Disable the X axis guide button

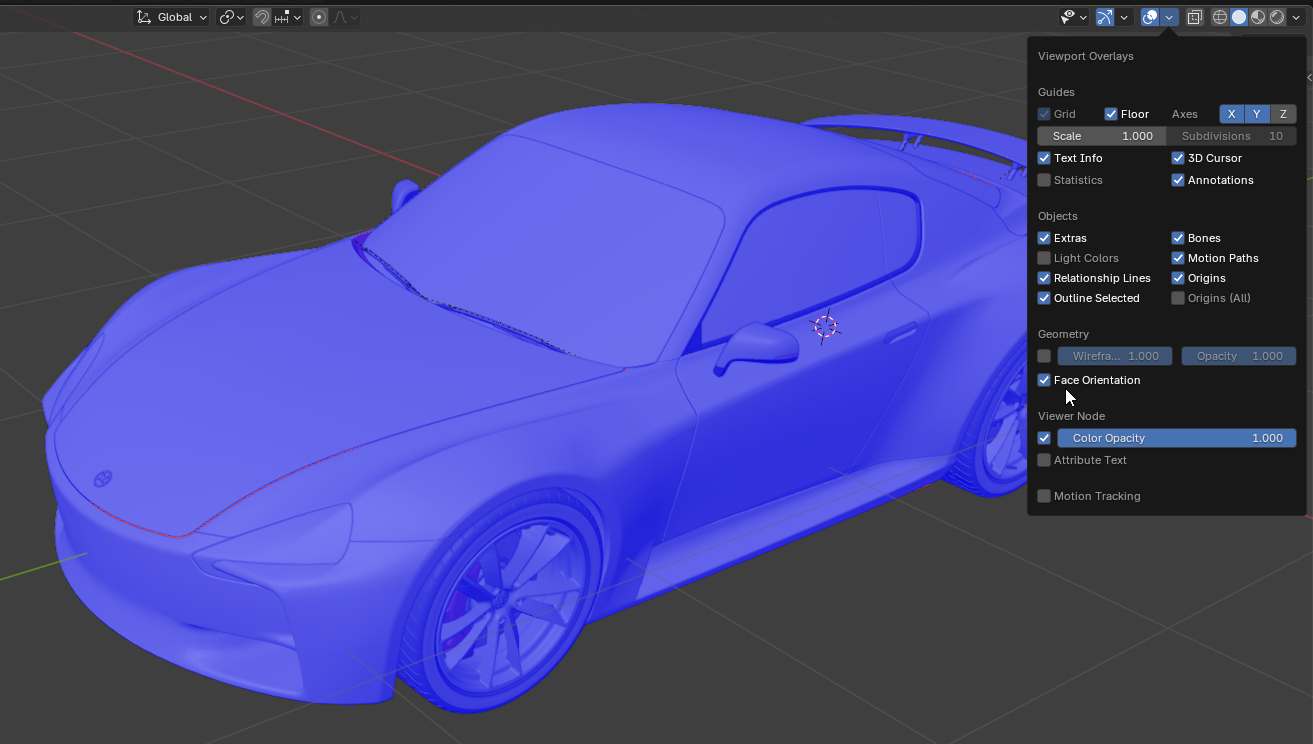1231,114
